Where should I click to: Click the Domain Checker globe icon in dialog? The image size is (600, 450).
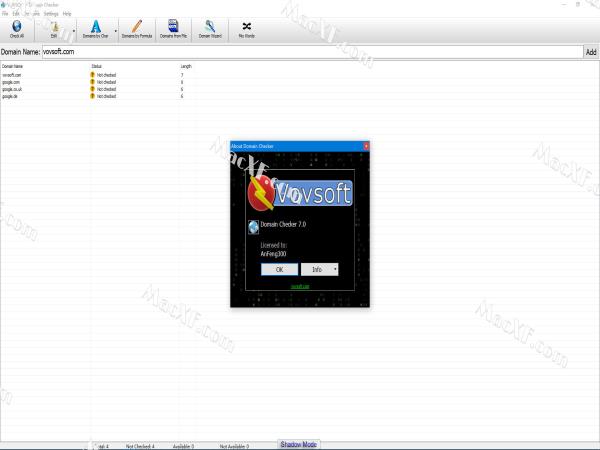click(x=253, y=227)
